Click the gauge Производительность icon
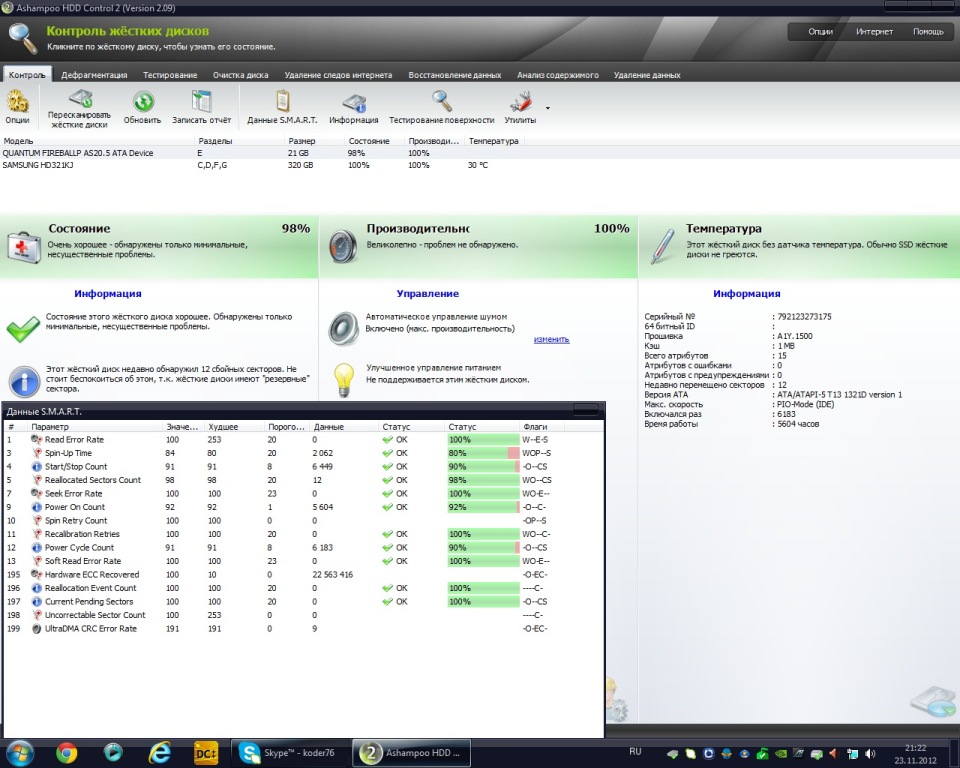The image size is (960, 768). tap(342, 247)
